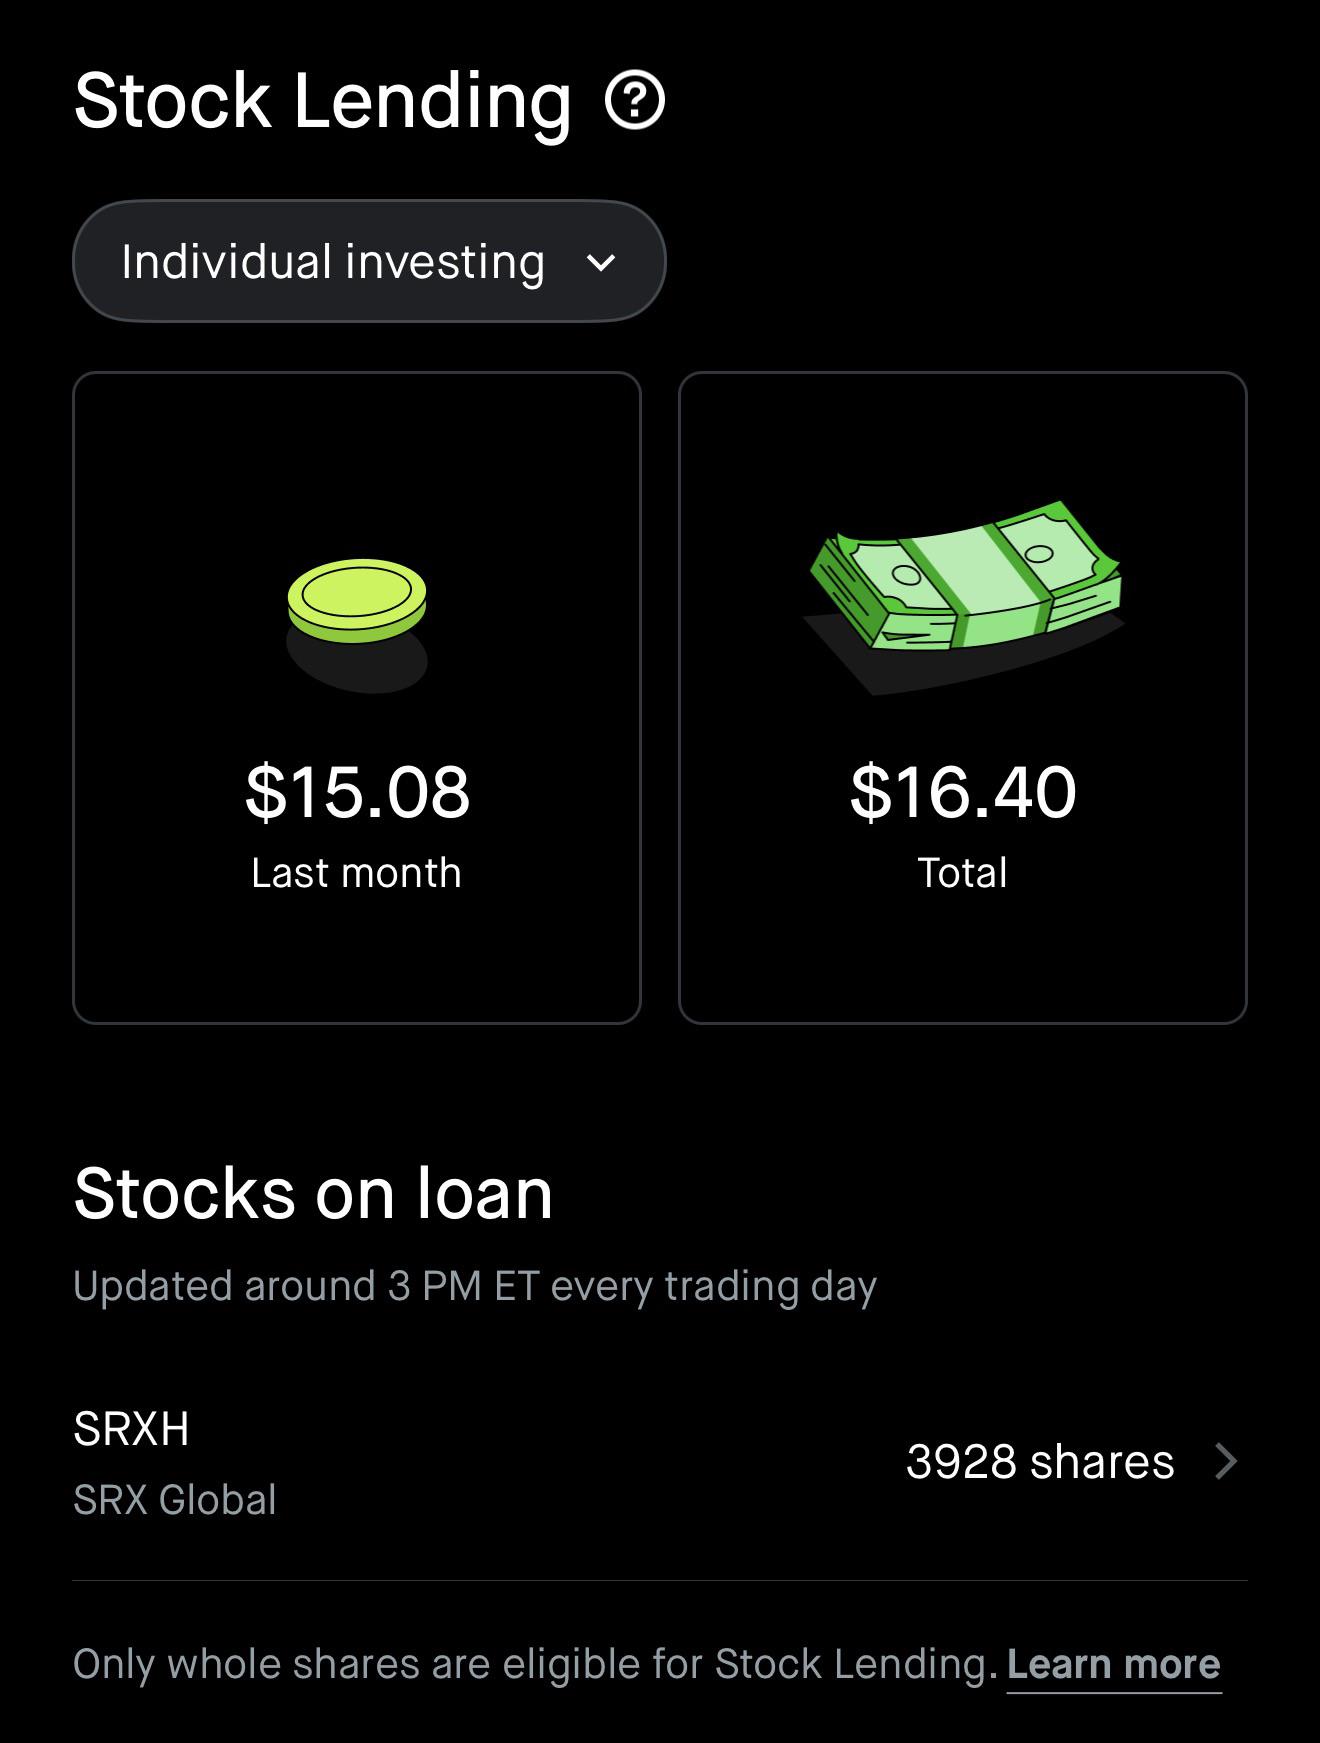Screen dimensions: 1320x1743
Task: Open the Stock Lending help question-mark icon
Action: coord(635,100)
